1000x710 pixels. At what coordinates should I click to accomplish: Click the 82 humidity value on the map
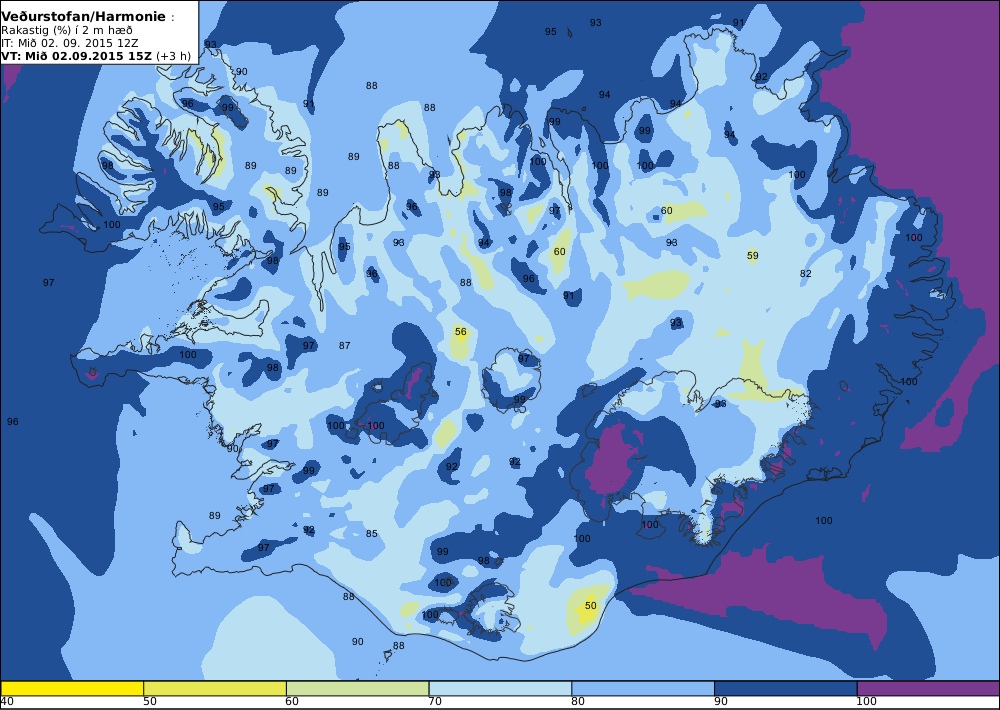coord(805,274)
